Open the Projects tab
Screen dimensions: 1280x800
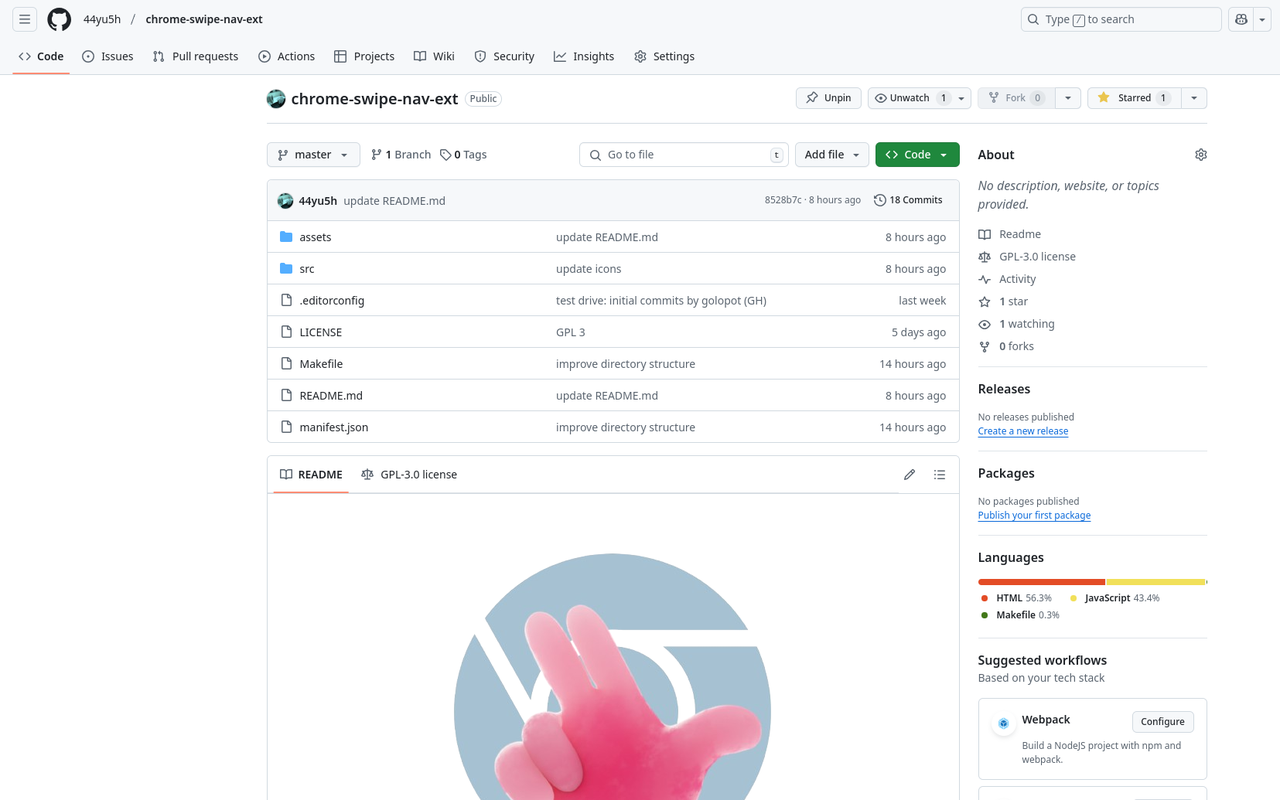click(x=364, y=57)
